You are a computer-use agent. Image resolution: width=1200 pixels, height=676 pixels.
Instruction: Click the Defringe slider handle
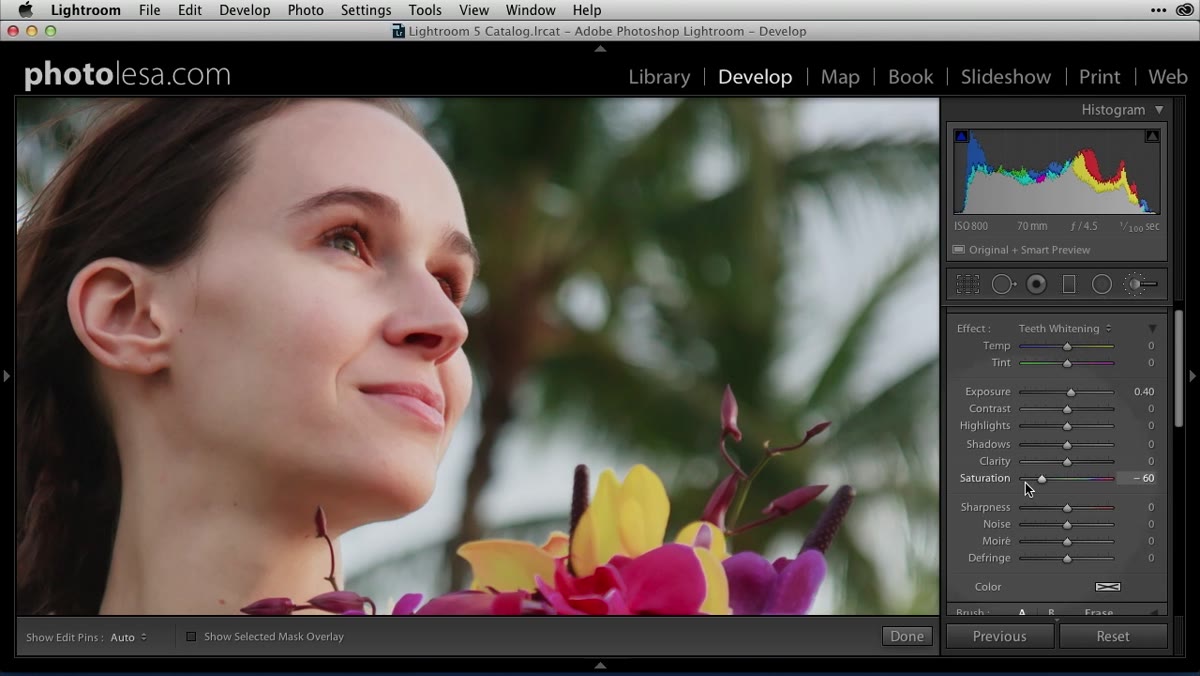click(1067, 558)
